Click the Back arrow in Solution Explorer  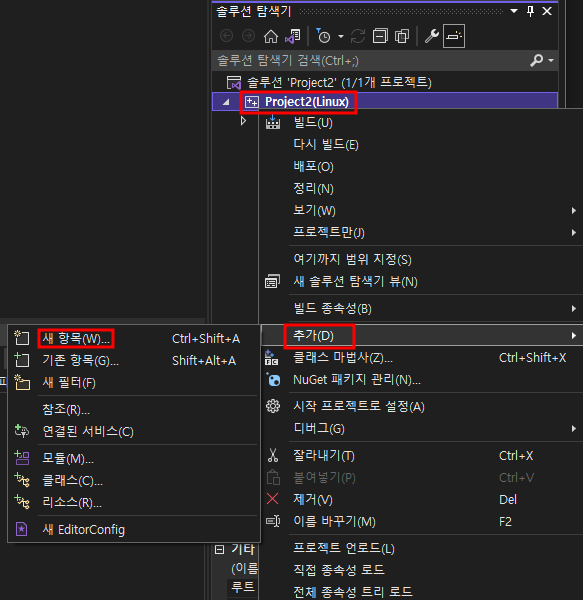tap(226, 36)
